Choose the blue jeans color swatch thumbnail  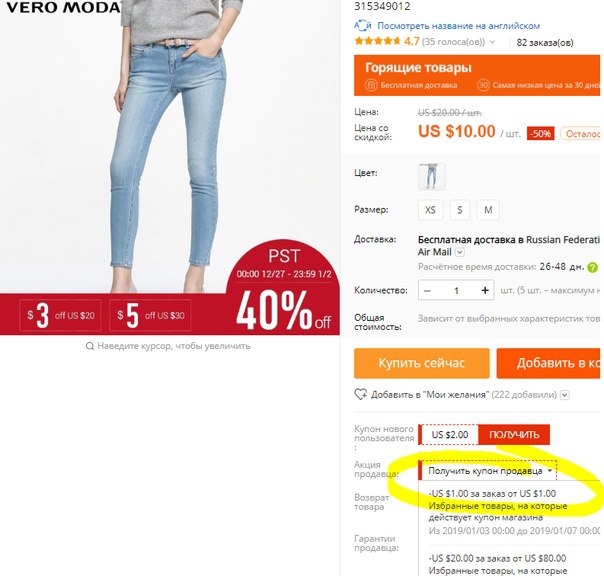pyautogui.click(x=432, y=176)
